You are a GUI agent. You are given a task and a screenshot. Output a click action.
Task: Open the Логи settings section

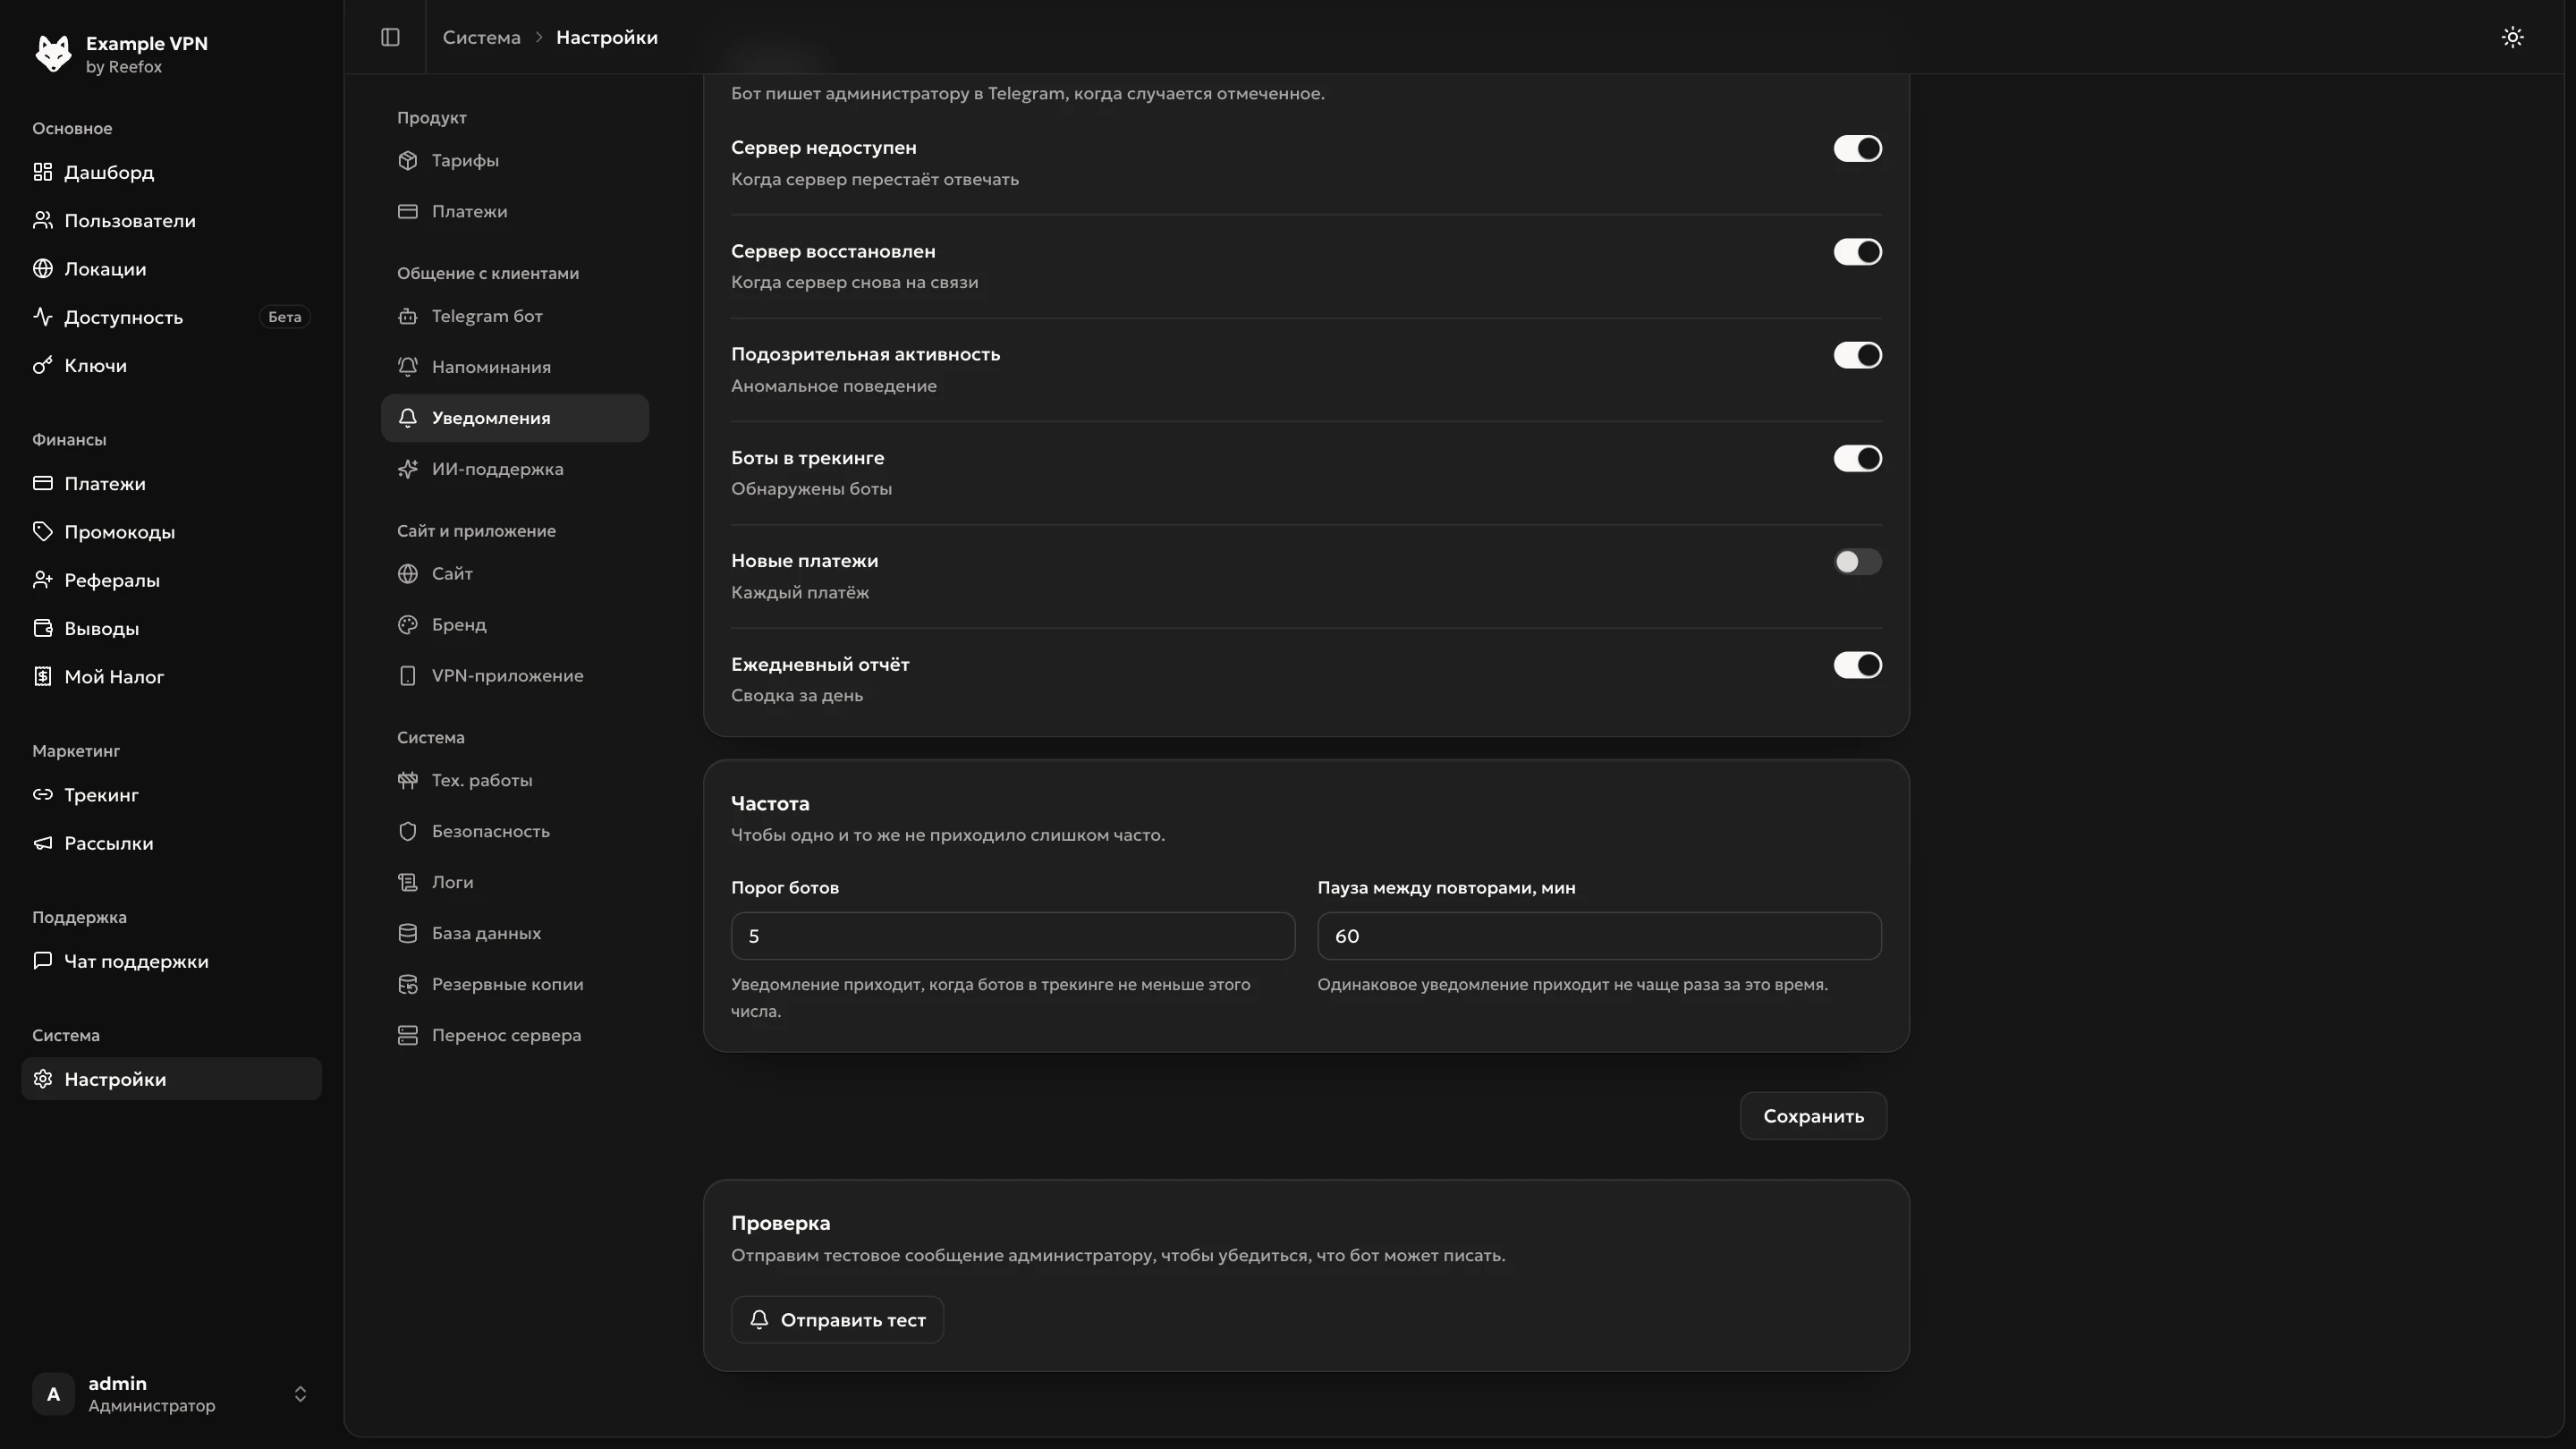tap(515, 882)
